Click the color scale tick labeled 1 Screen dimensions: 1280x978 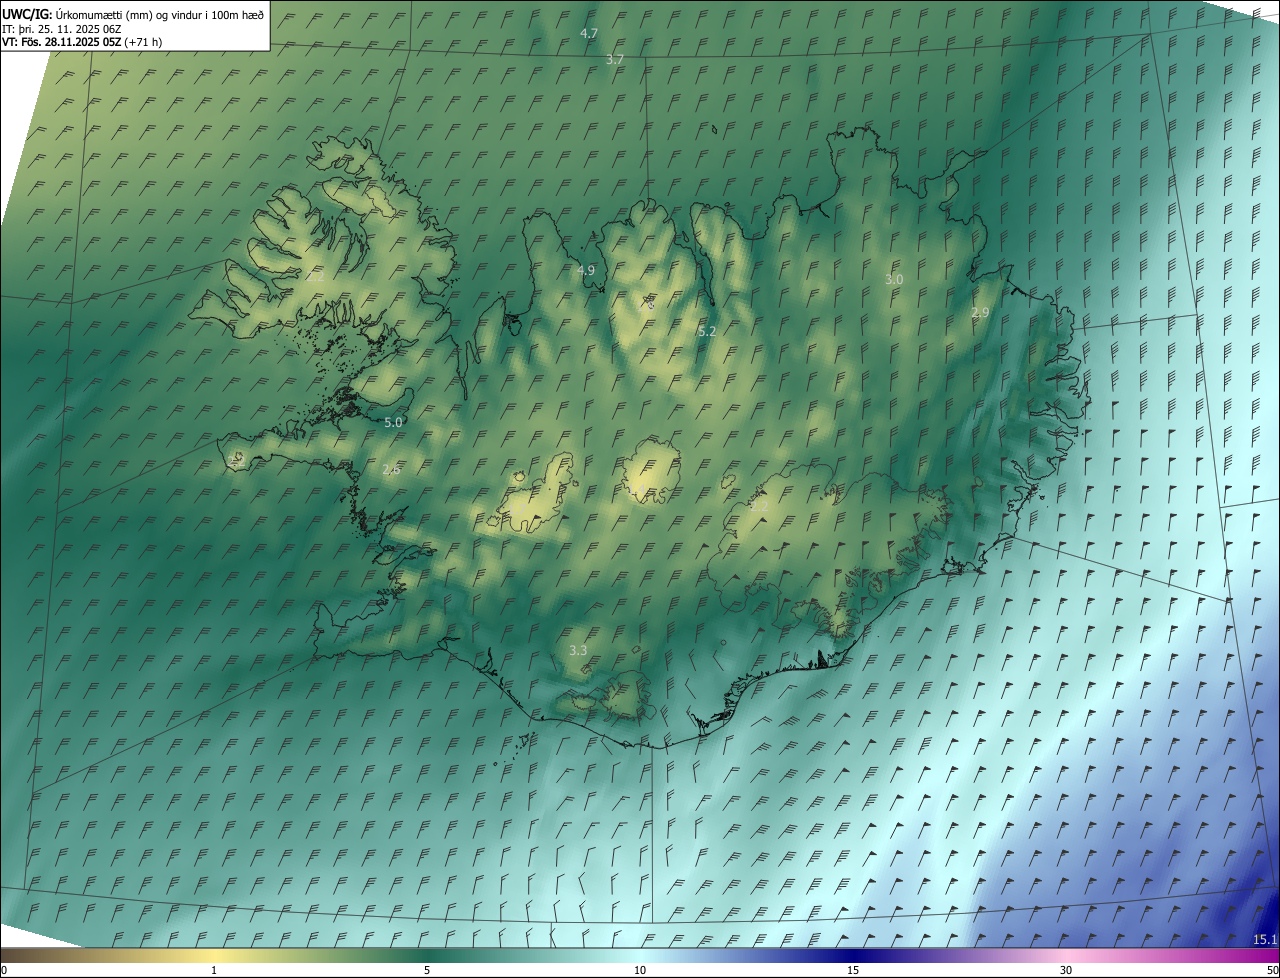tap(214, 970)
